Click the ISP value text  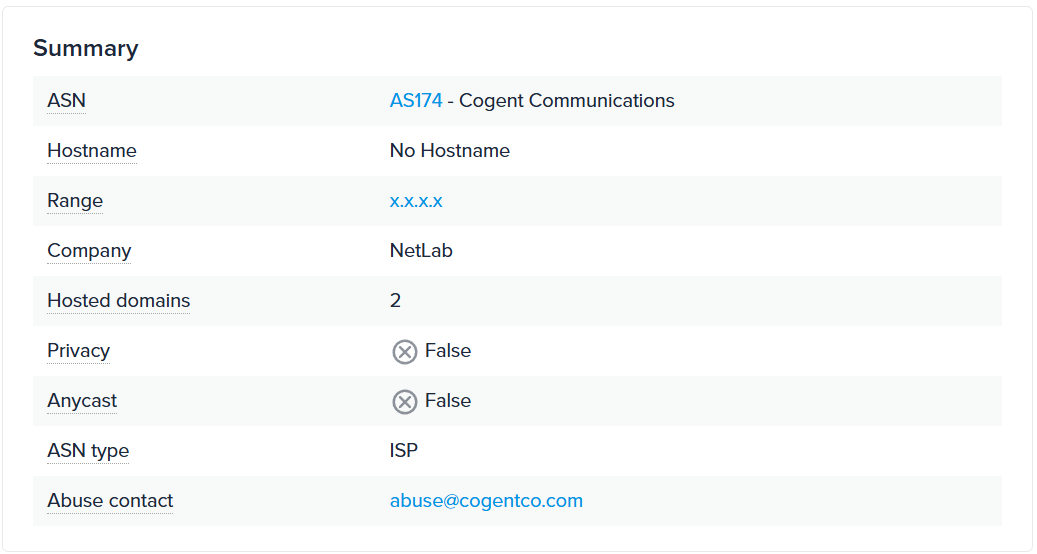click(404, 451)
